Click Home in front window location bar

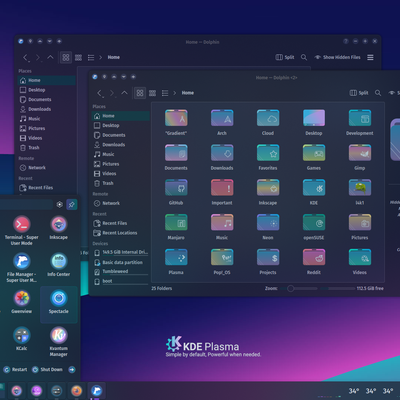[x=188, y=93]
